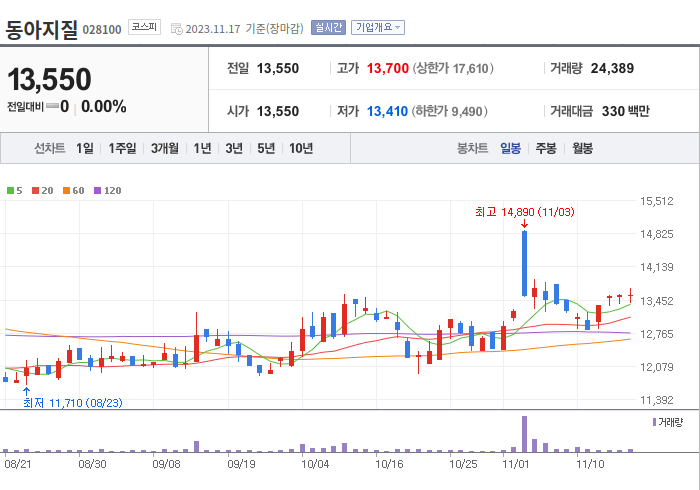This screenshot has width=700, height=490.
Task: Click the purple 거래량 volume legend marker
Action: [654, 422]
